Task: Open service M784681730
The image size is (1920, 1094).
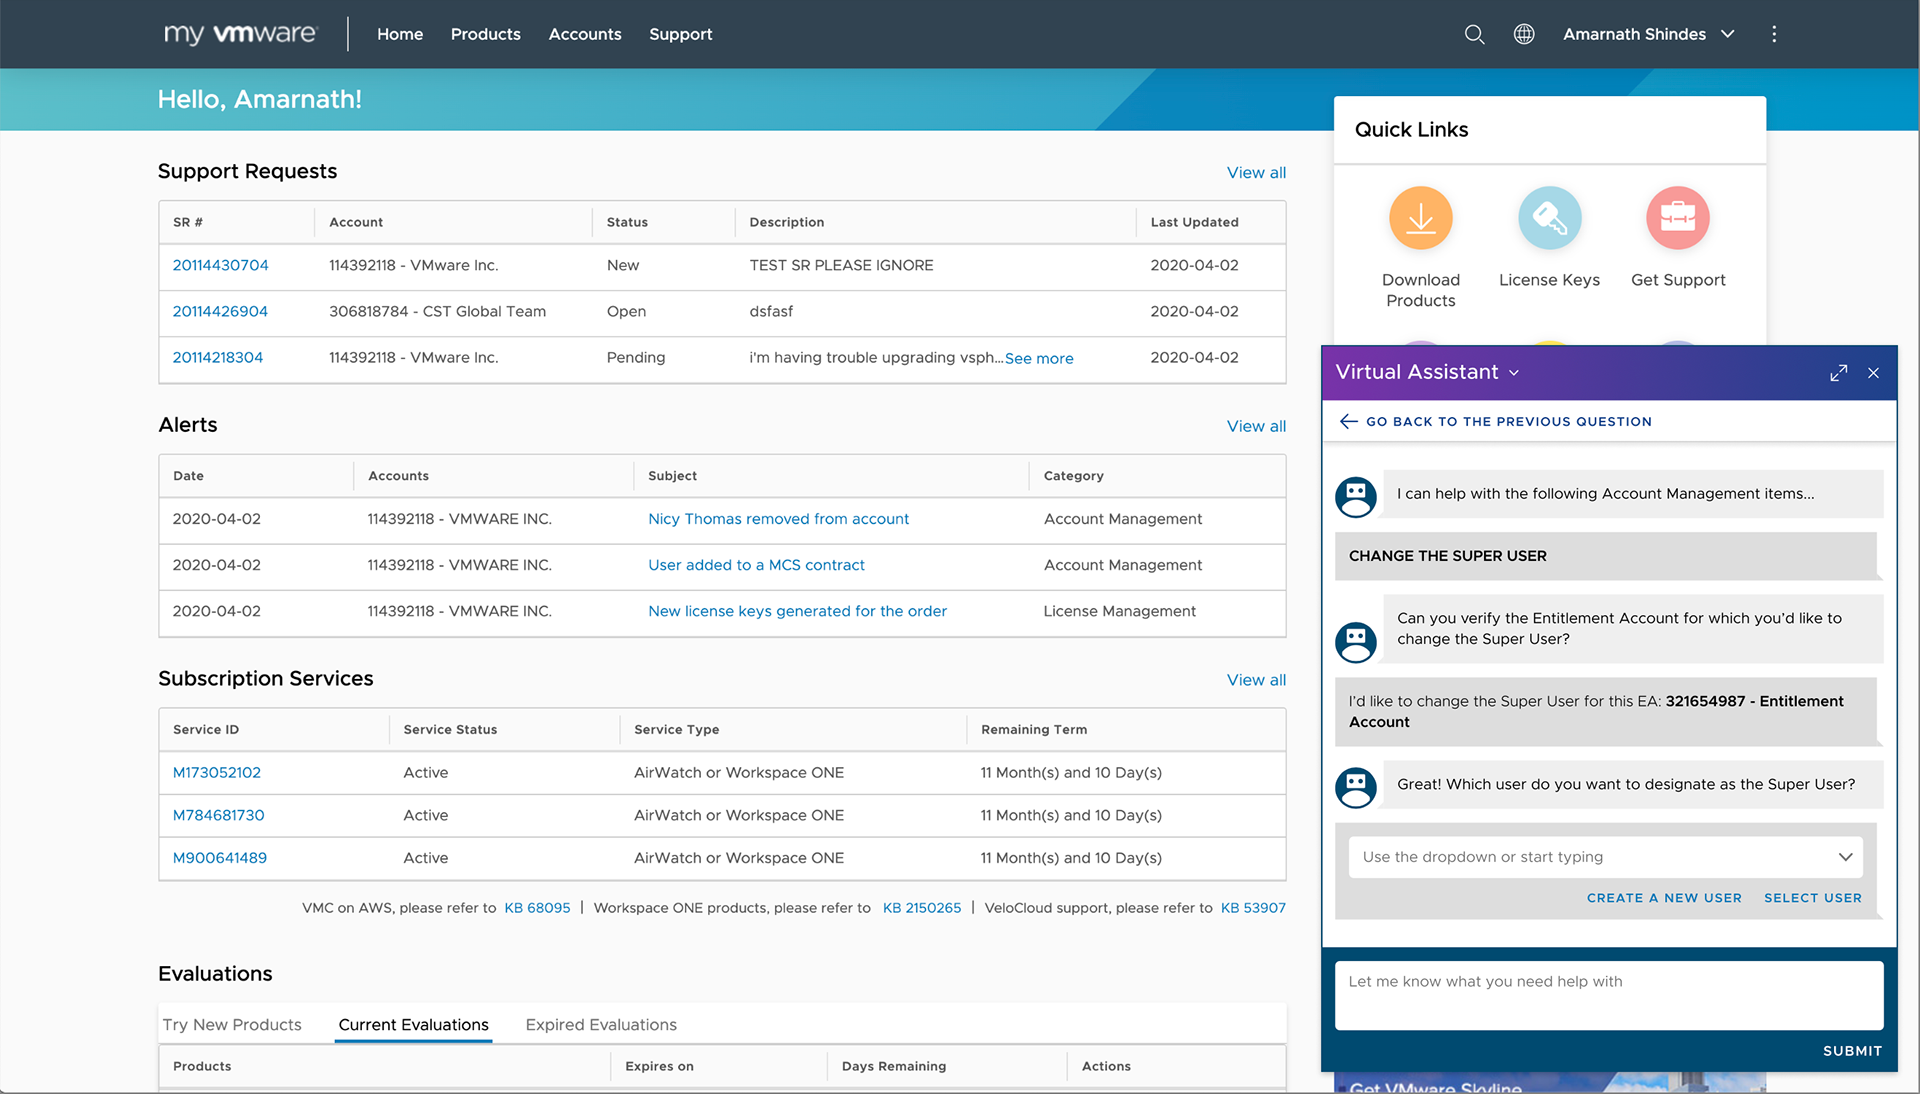Action: click(218, 815)
